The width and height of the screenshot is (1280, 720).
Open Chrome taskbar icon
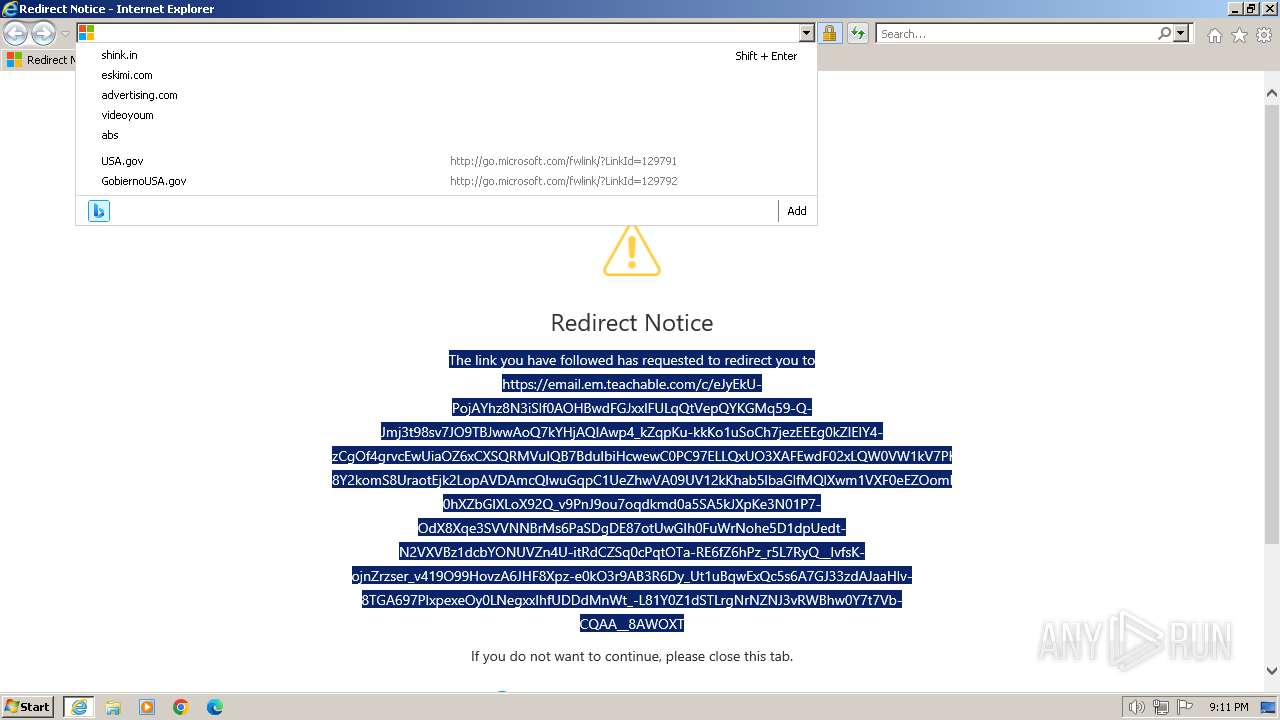(x=181, y=707)
